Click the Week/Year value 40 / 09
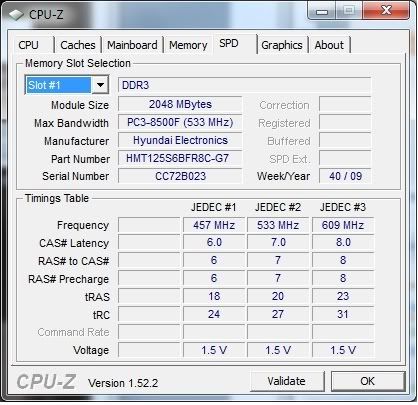 (345, 176)
